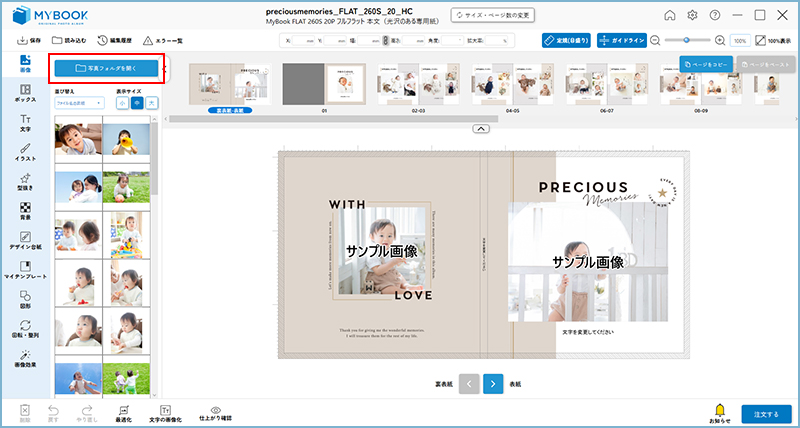Screen dimensions: 800x428
Task: Open the 角度 (angle) dropdown field
Action: click(453, 40)
